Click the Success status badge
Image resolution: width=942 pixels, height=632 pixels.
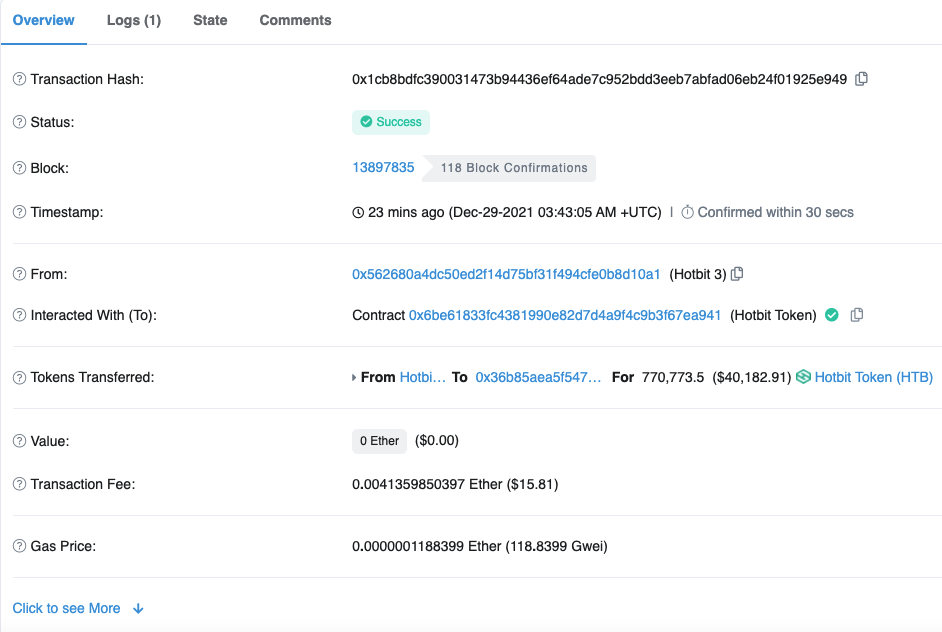click(x=390, y=122)
